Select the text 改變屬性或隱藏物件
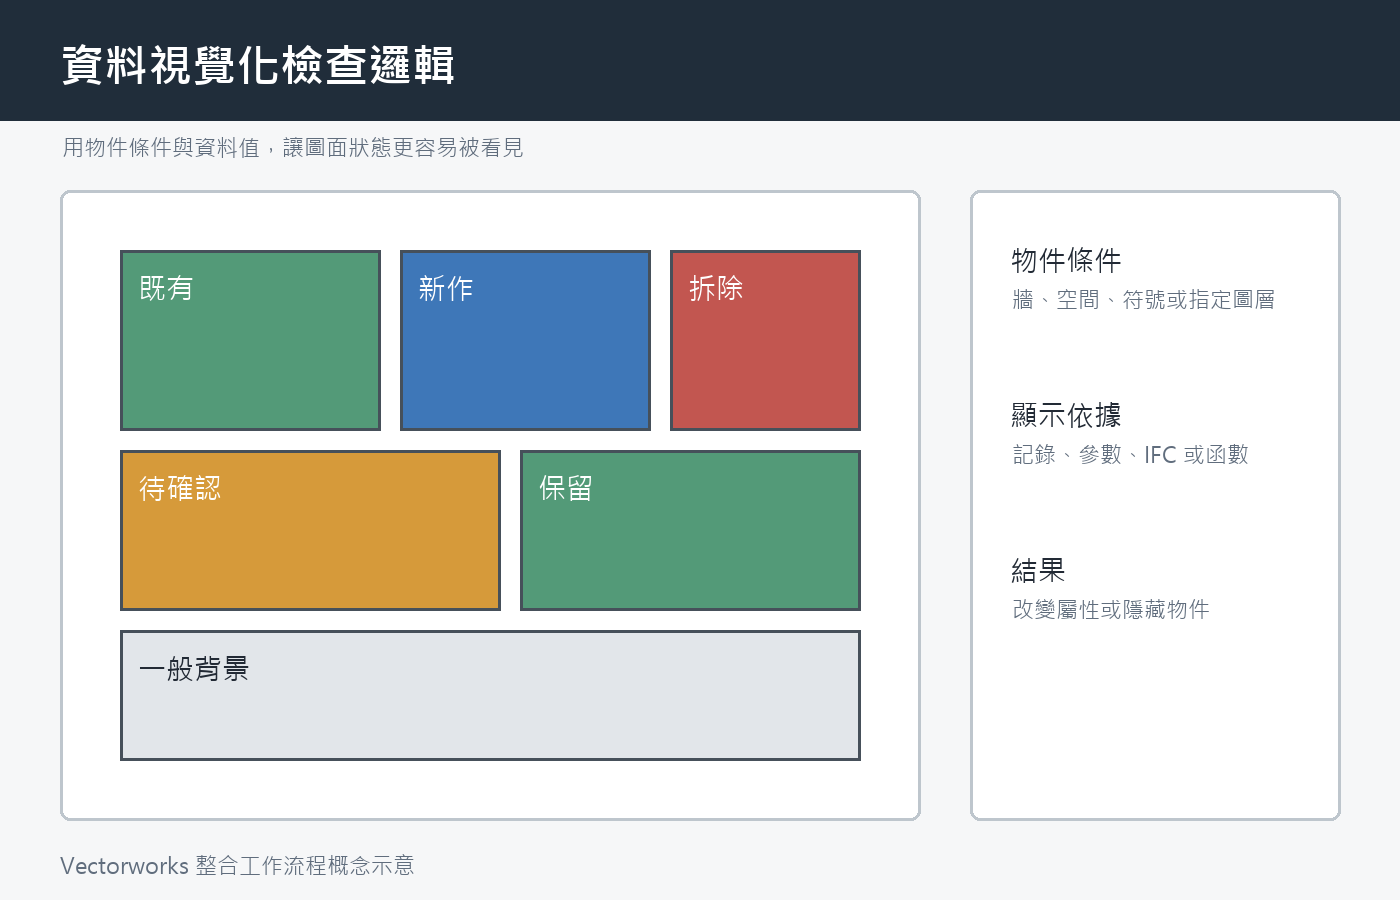Viewport: 1400px width, 900px height. point(1111,610)
